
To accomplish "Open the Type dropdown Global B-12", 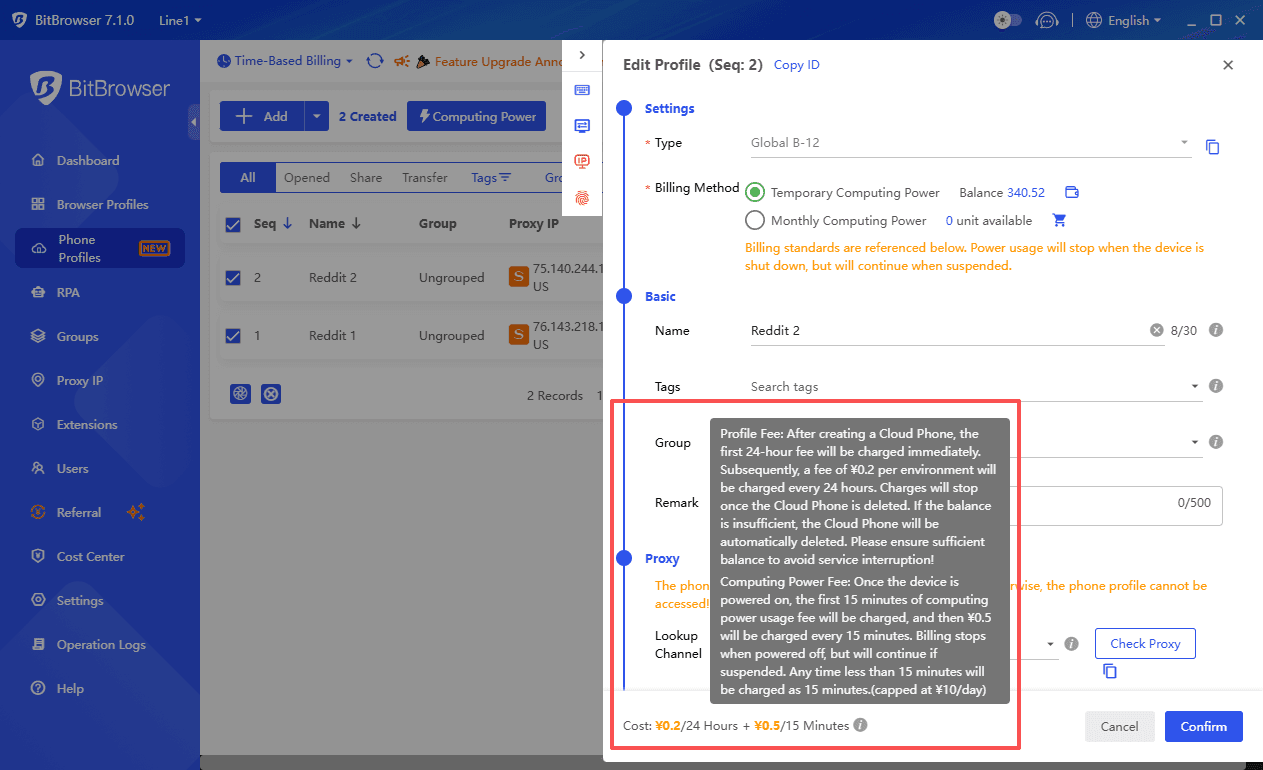I will [970, 143].
